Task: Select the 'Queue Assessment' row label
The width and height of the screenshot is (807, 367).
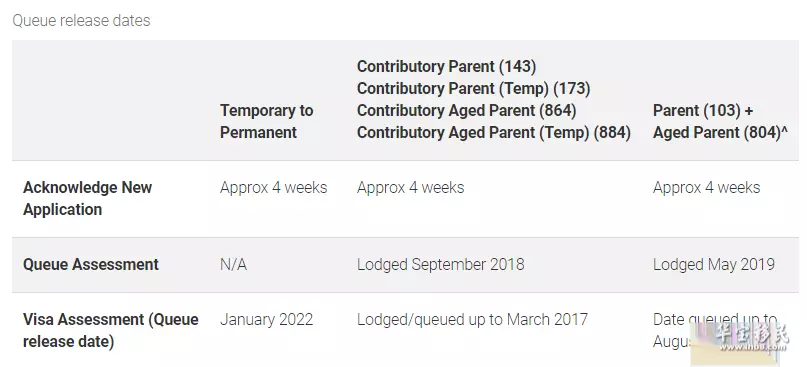Action: 91,265
